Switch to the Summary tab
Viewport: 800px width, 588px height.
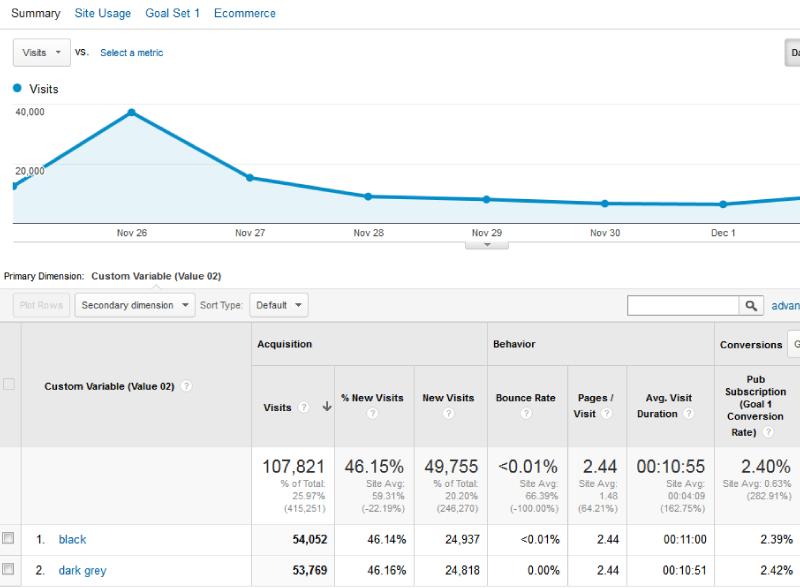click(36, 13)
